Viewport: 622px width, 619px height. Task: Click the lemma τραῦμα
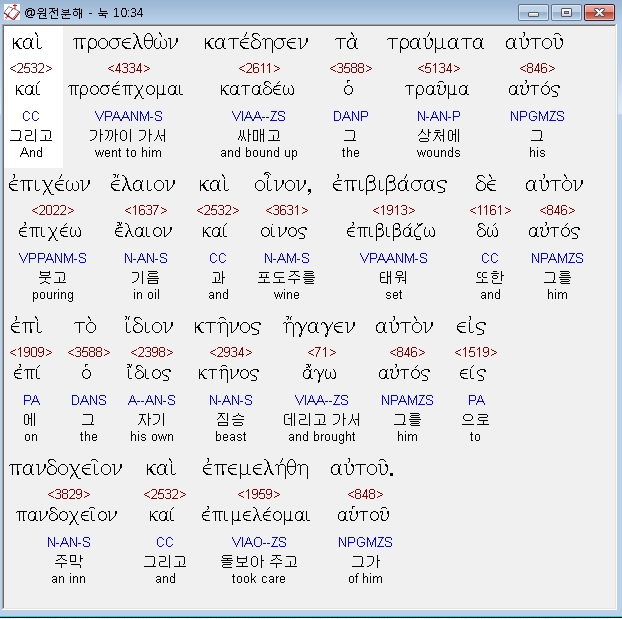[x=437, y=90]
